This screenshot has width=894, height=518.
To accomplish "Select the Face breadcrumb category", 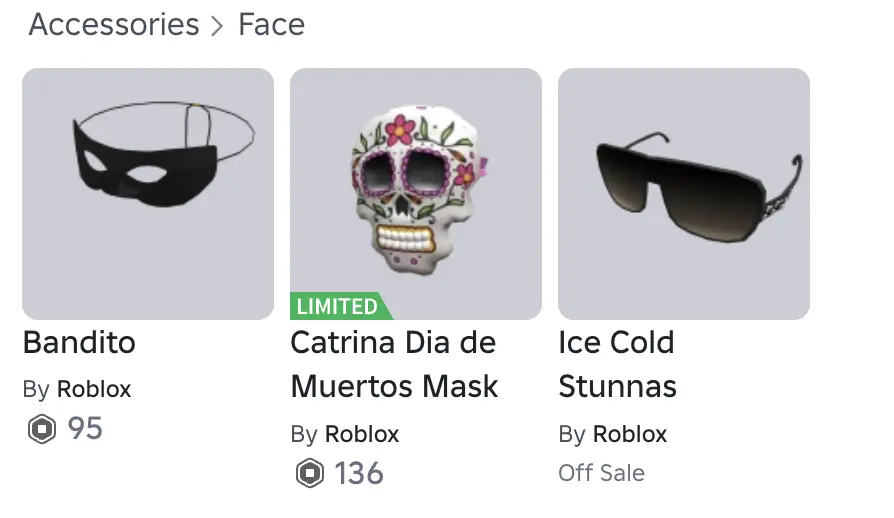I will (x=271, y=25).
